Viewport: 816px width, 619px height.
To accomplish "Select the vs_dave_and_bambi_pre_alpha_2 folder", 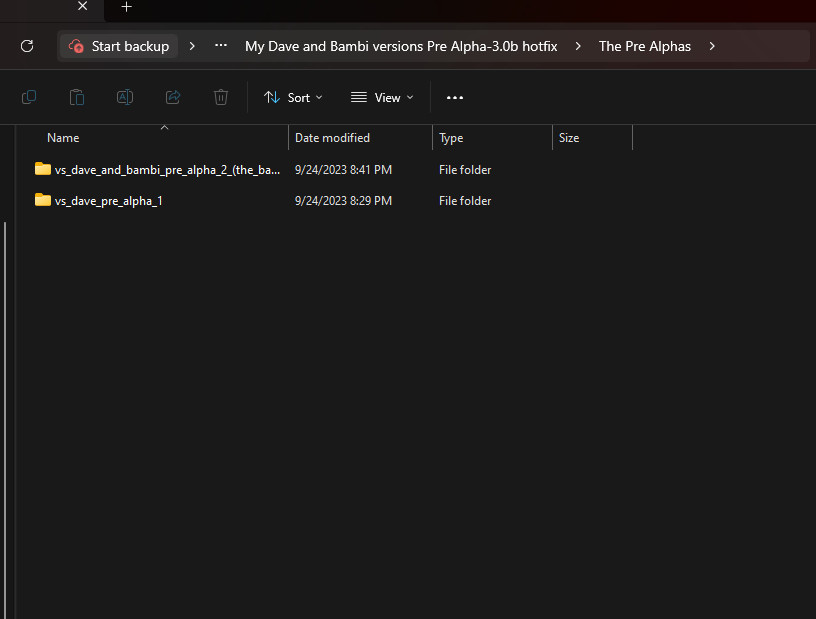I will [x=167, y=170].
